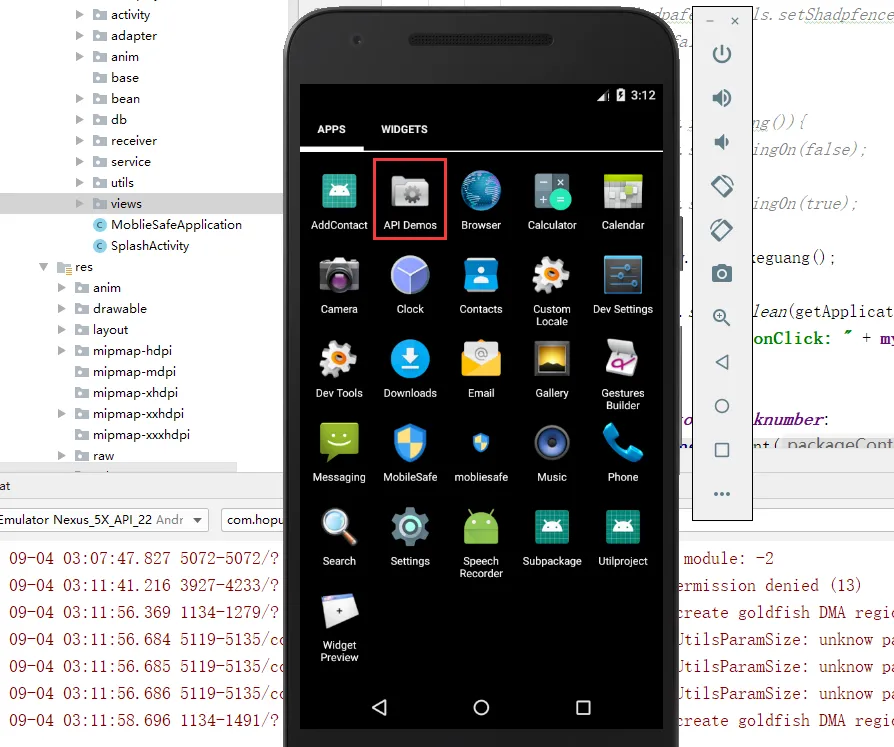Launch the MobileSafe app with the large shield
Image resolution: width=894 pixels, height=747 pixels.
(x=410, y=452)
